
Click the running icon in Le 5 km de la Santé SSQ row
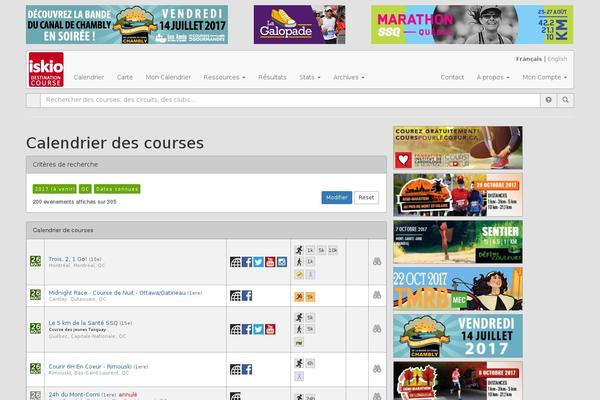tap(299, 317)
